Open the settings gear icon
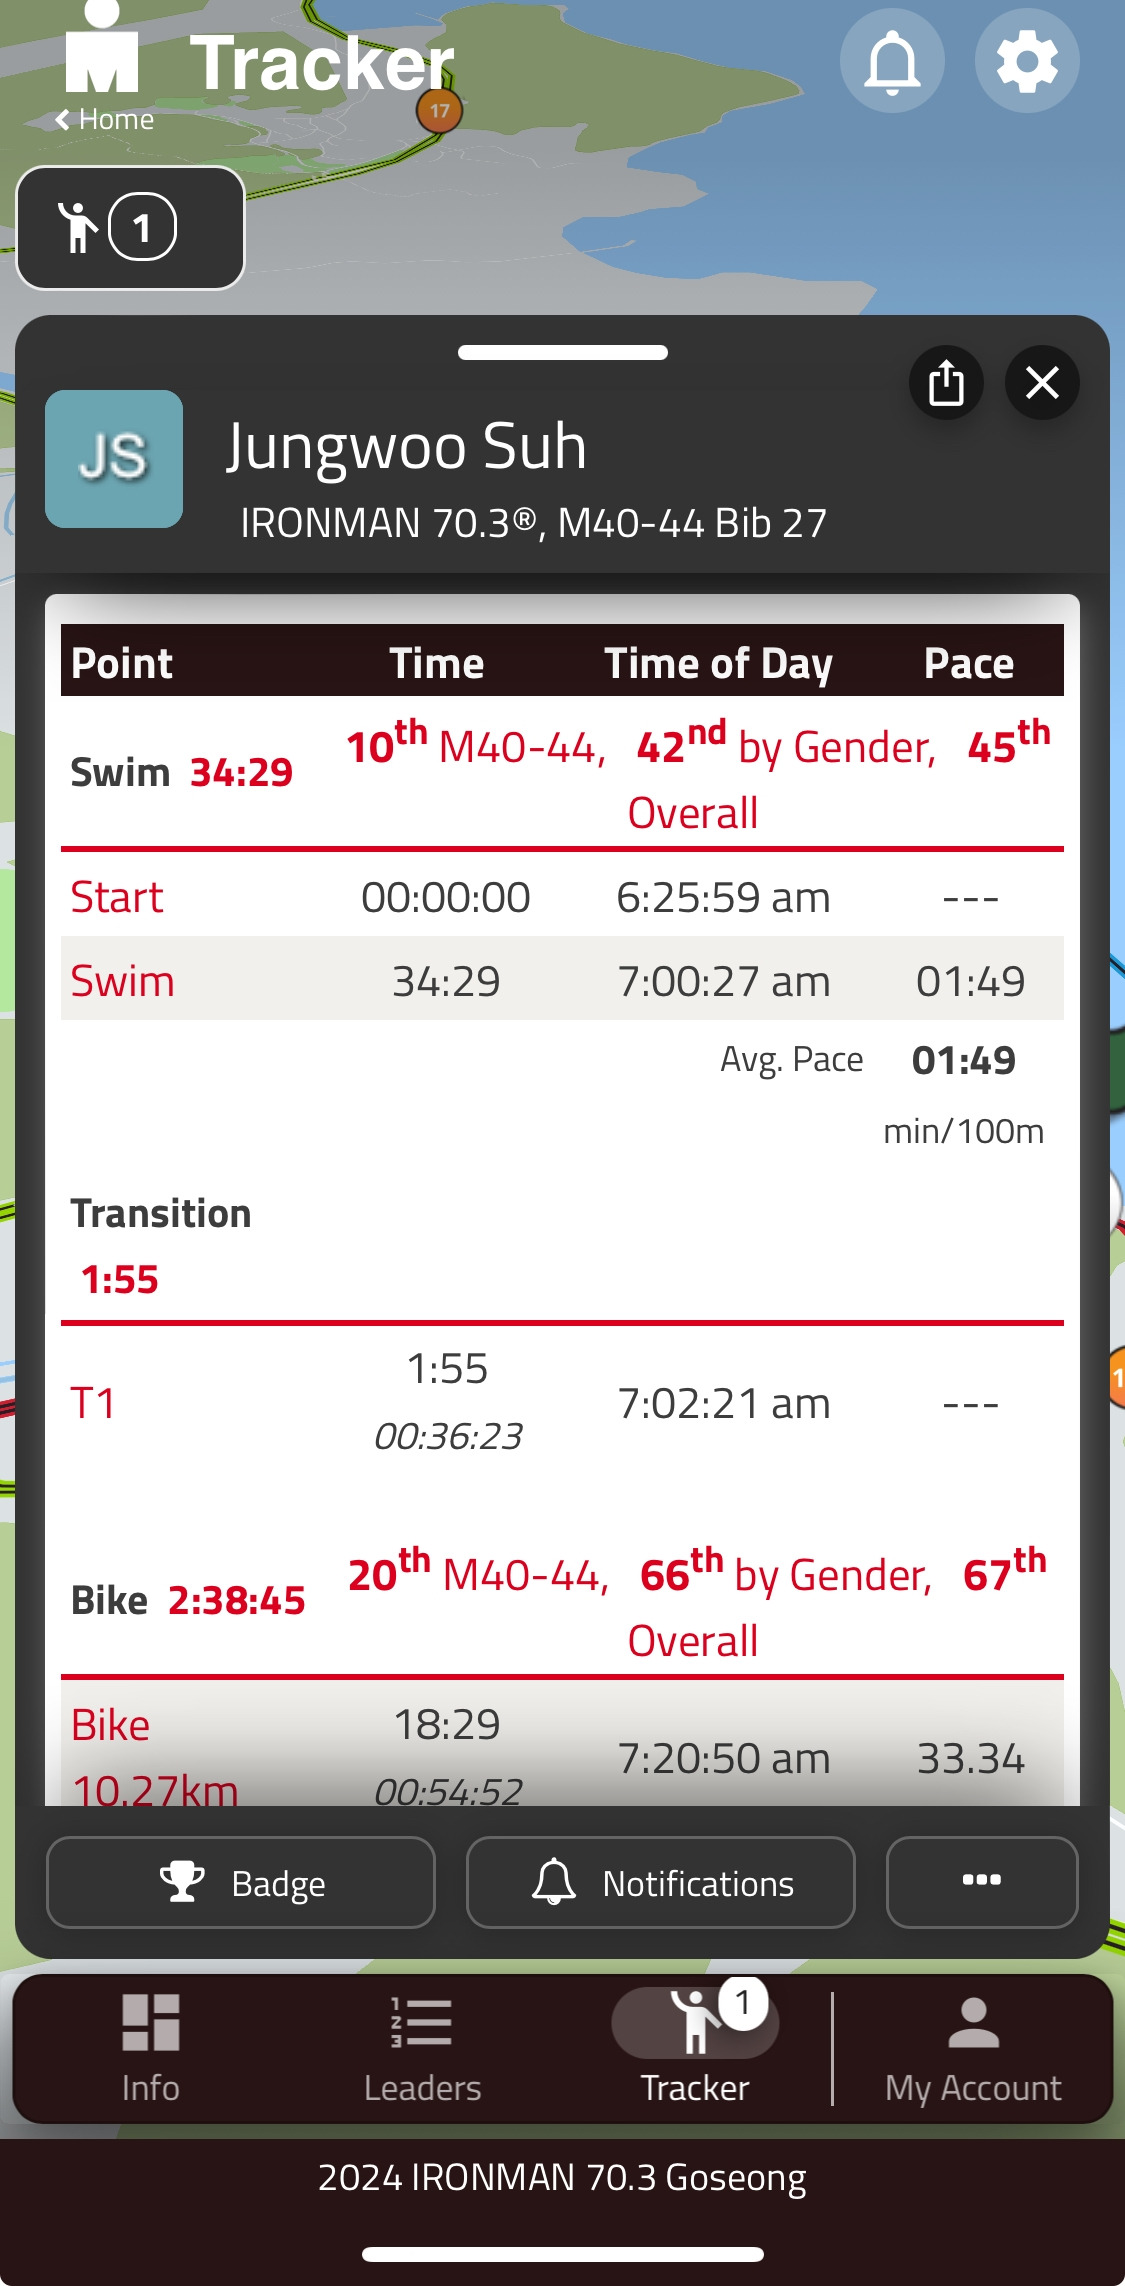Image resolution: width=1125 pixels, height=2286 pixels. [1027, 61]
